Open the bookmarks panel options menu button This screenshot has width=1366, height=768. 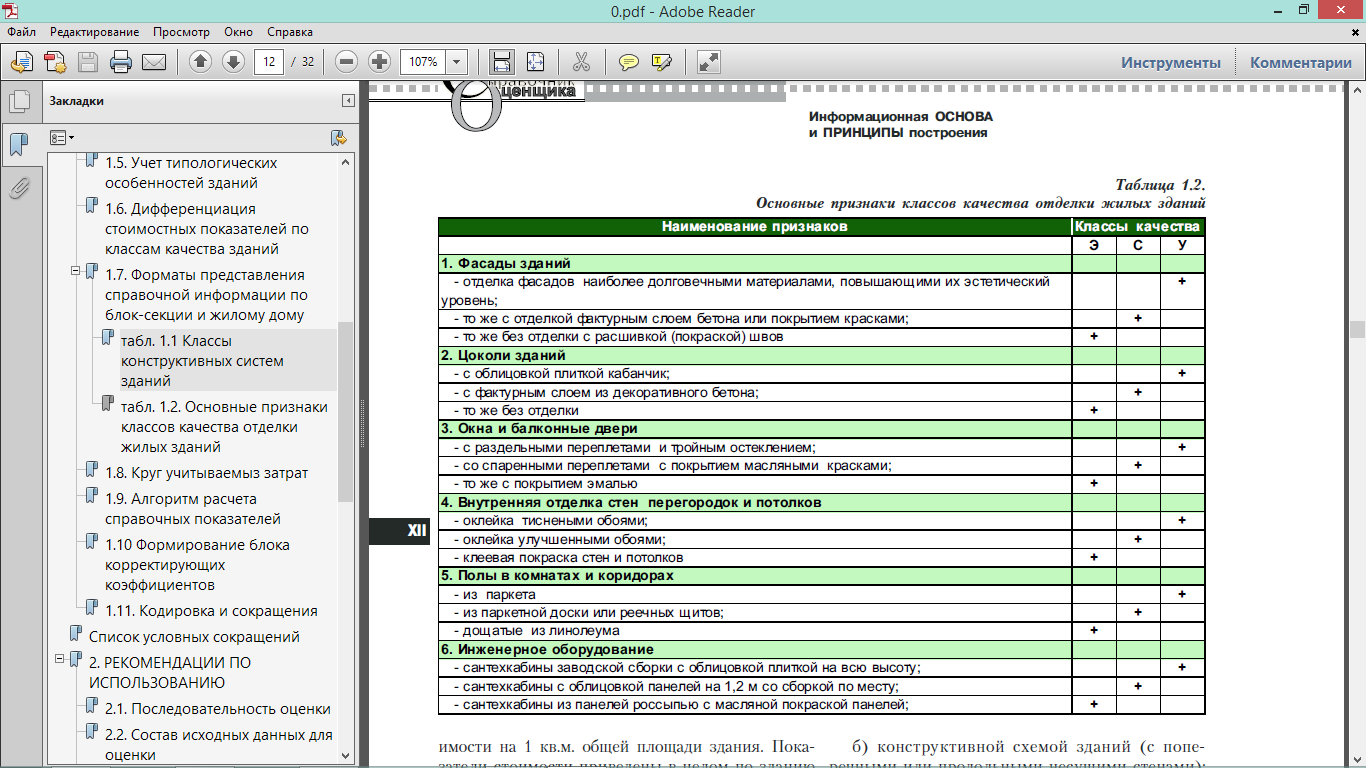click(x=62, y=137)
